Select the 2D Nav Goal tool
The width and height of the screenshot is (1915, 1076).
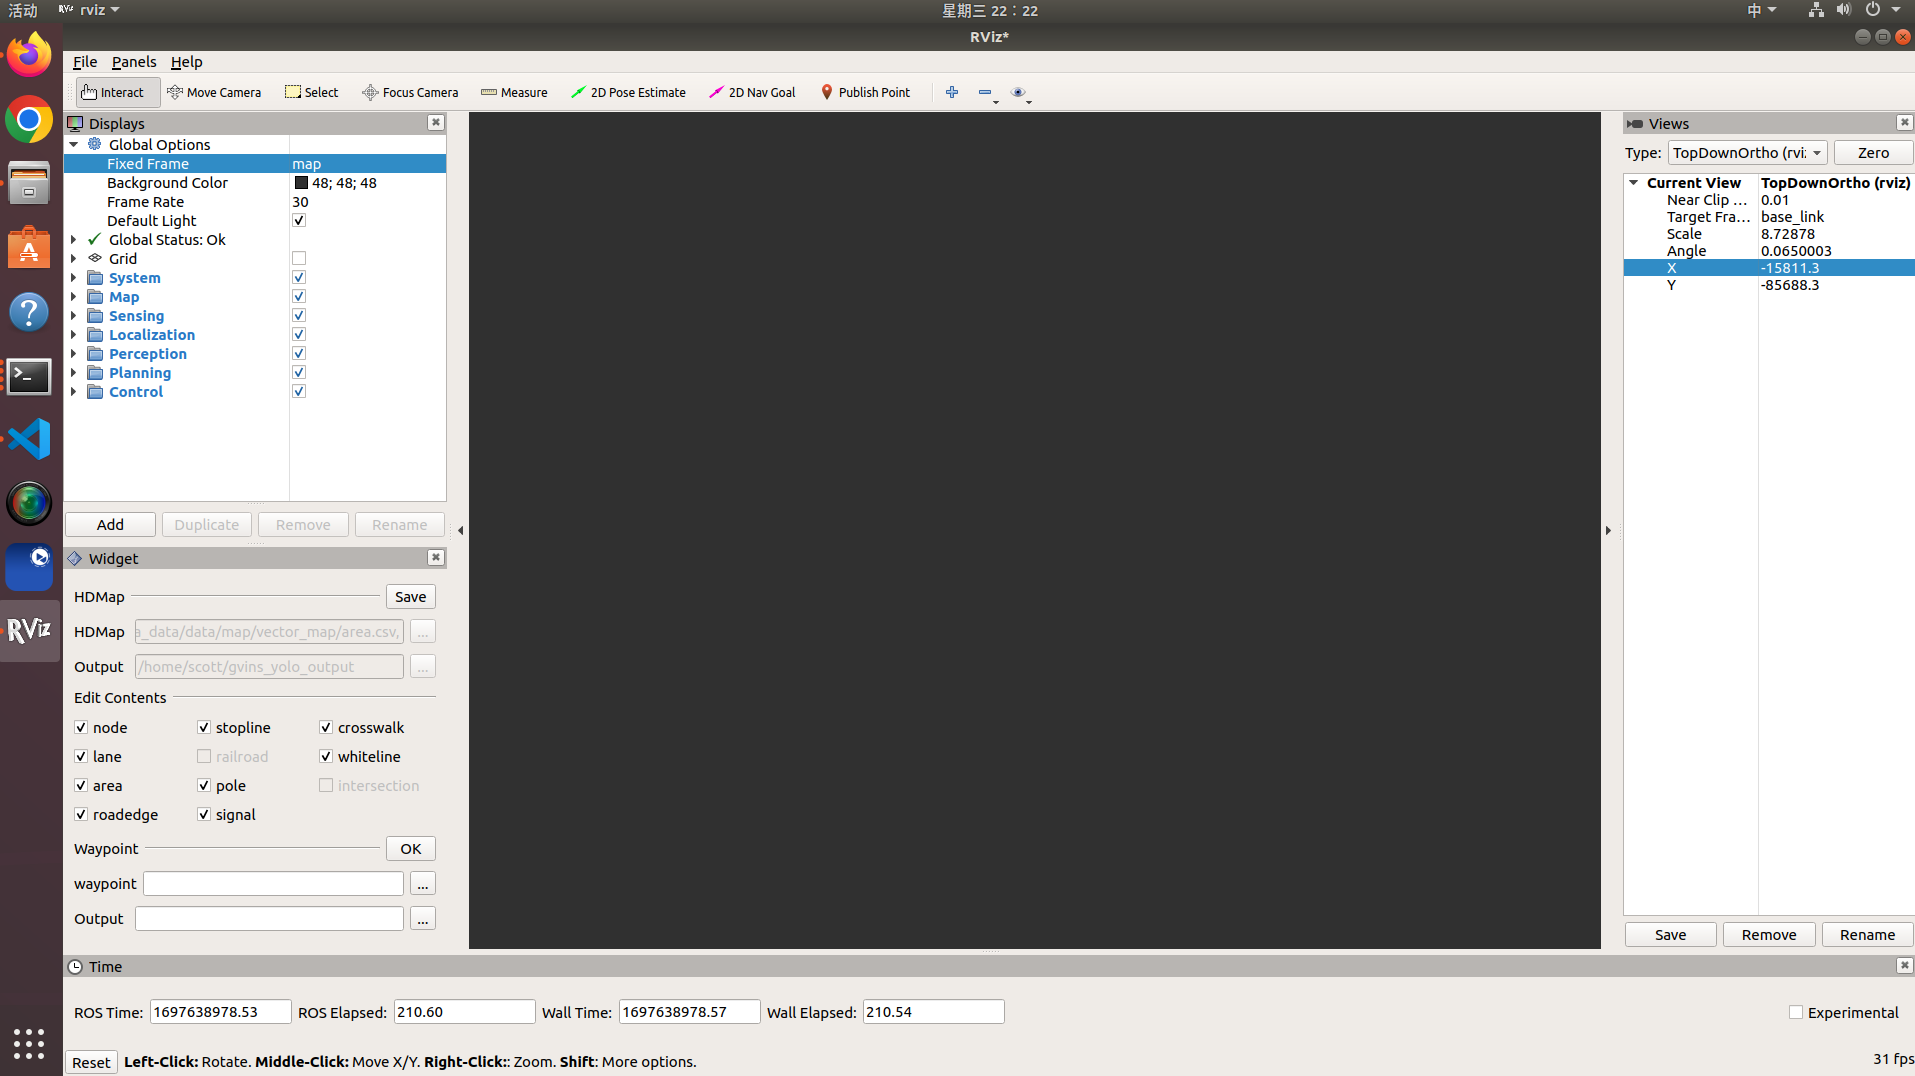751,92
